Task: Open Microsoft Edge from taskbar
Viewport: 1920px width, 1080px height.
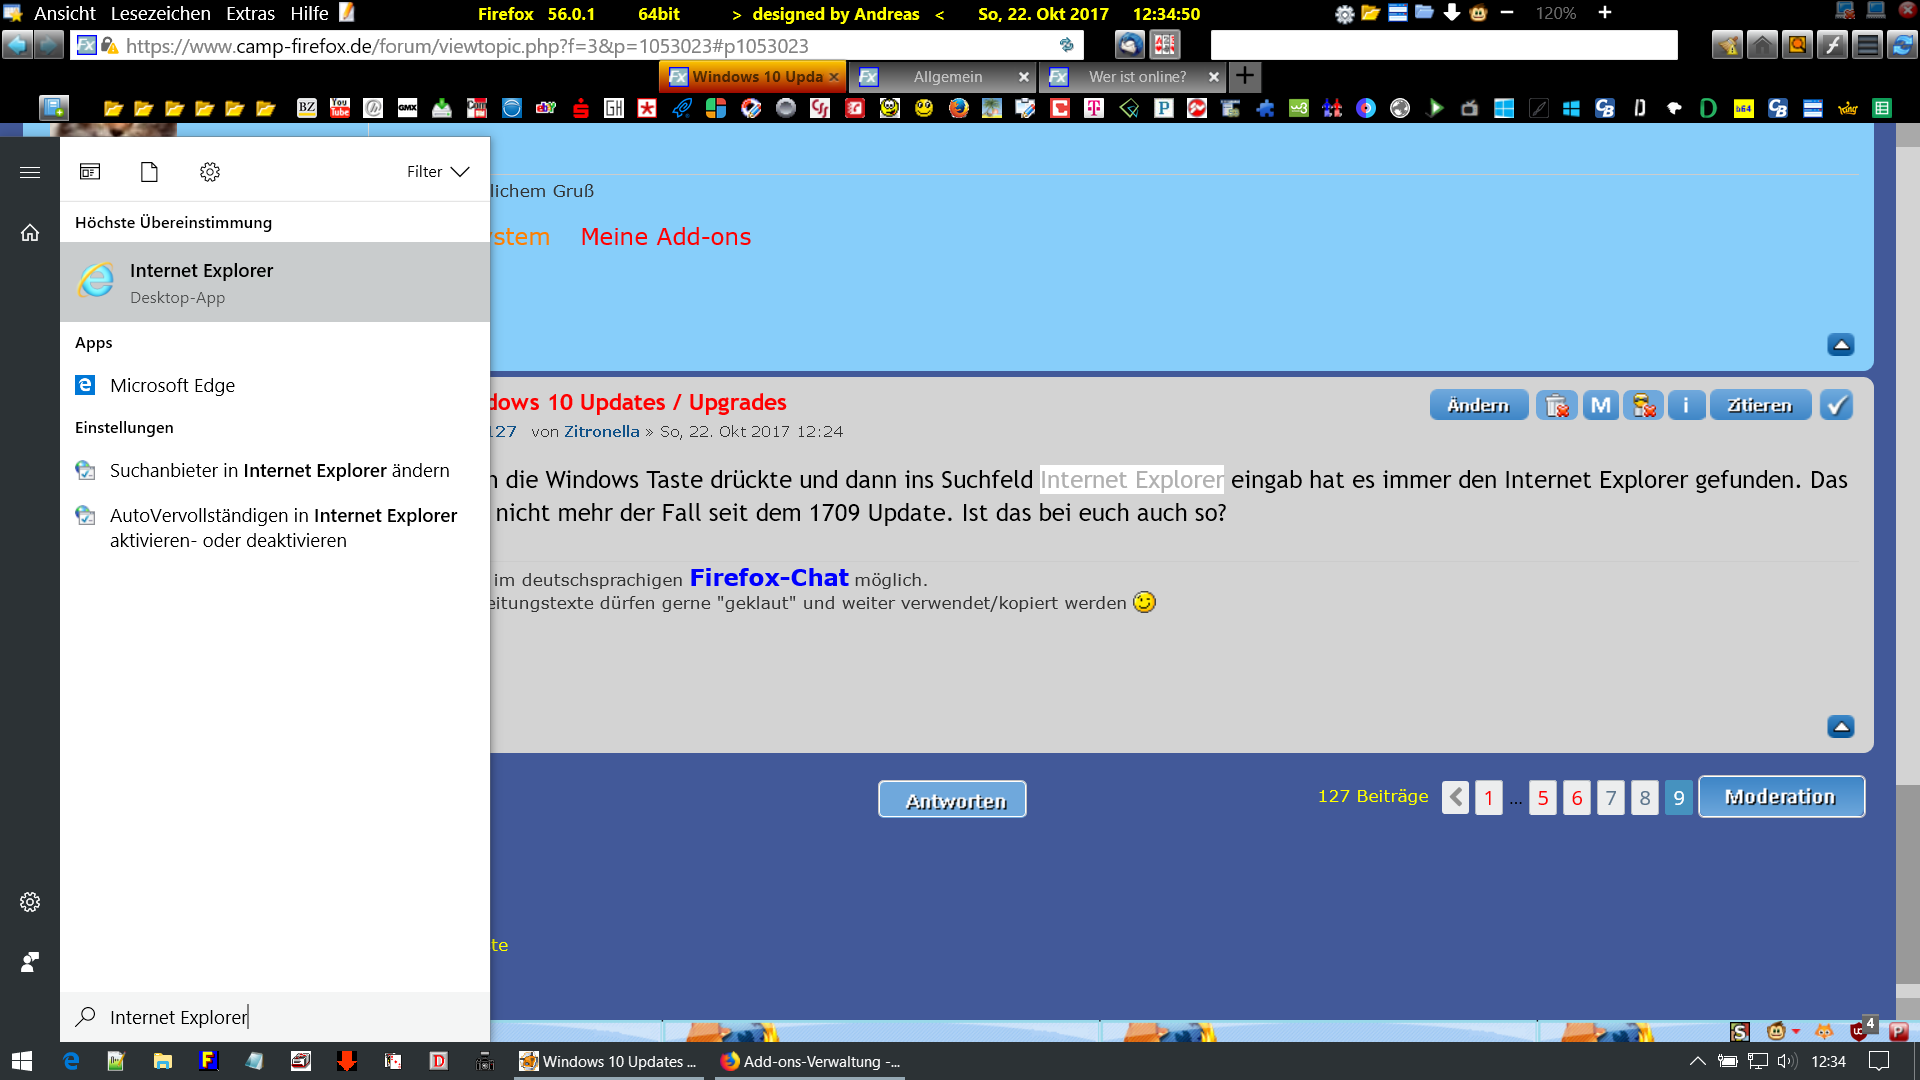Action: pyautogui.click(x=71, y=1061)
